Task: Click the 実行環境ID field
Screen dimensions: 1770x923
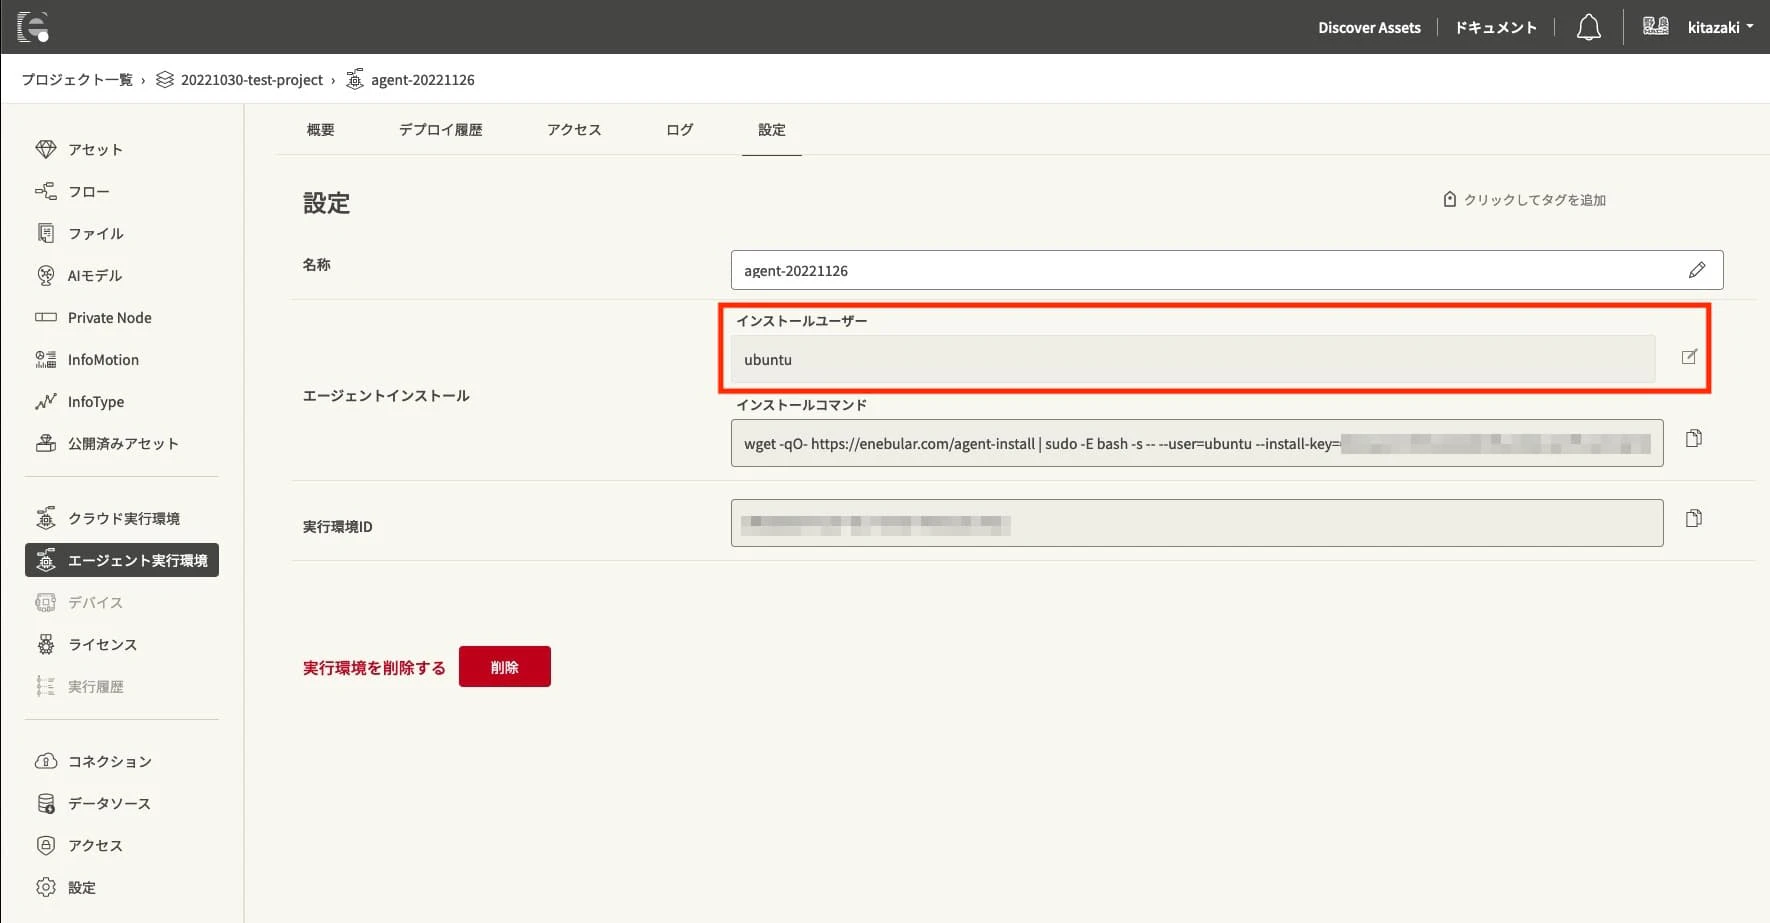Action: tap(1197, 523)
